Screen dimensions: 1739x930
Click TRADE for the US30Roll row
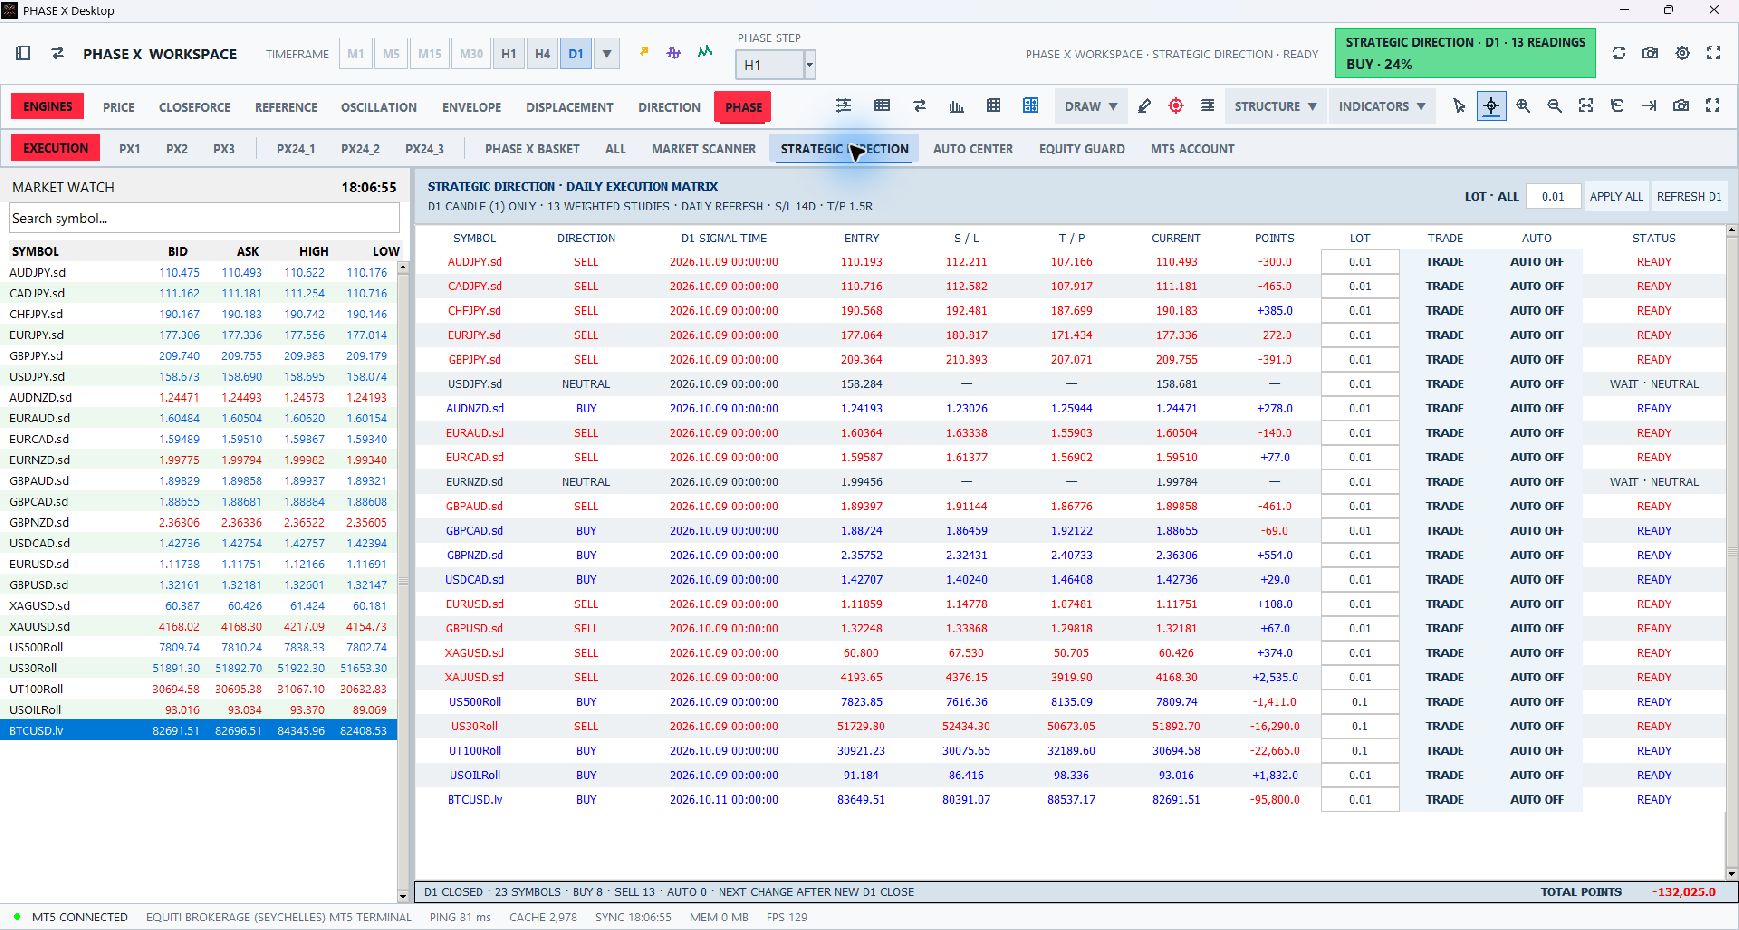(x=1445, y=726)
